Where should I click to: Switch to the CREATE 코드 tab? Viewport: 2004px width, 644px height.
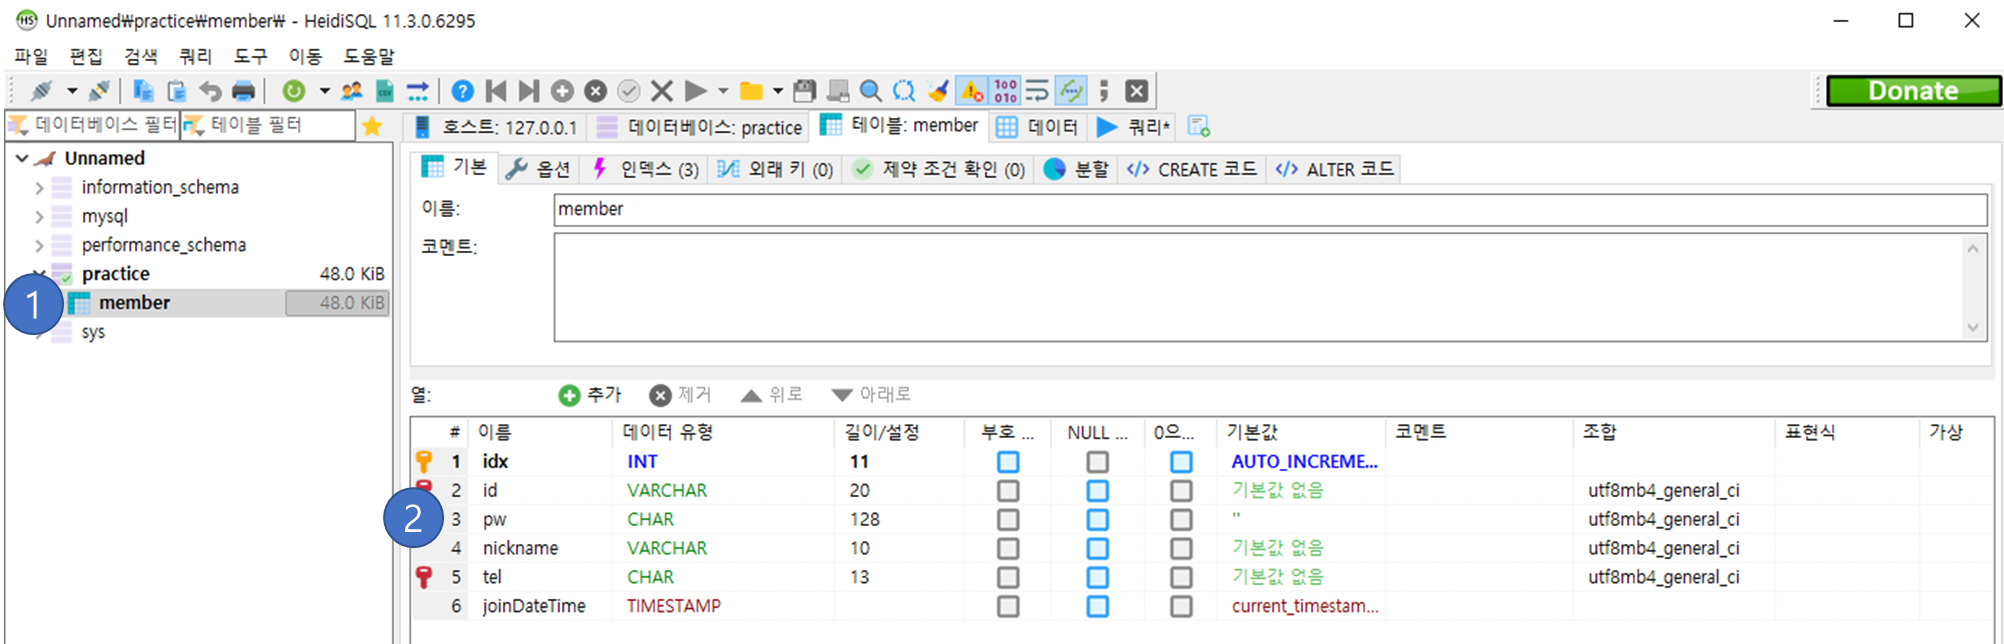[1192, 169]
